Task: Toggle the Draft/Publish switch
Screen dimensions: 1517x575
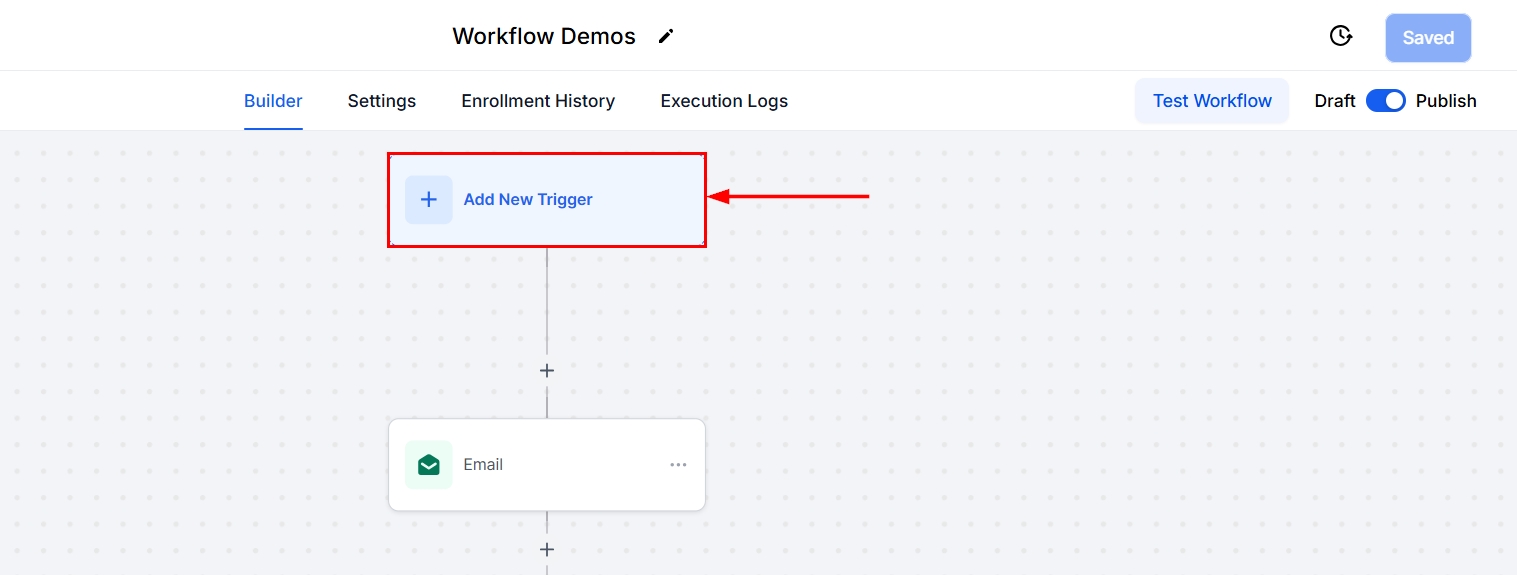Action: click(x=1385, y=101)
